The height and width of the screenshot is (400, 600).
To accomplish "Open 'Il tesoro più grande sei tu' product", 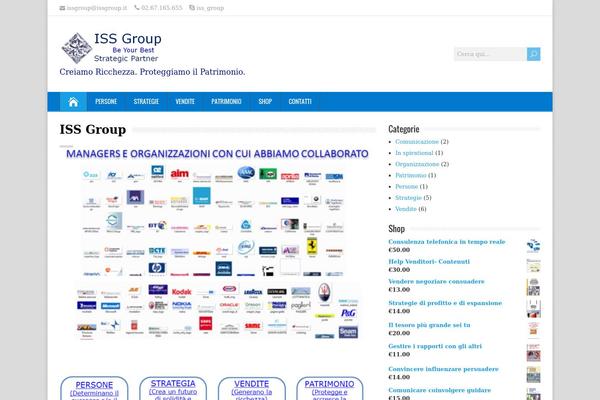I will [x=436, y=325].
